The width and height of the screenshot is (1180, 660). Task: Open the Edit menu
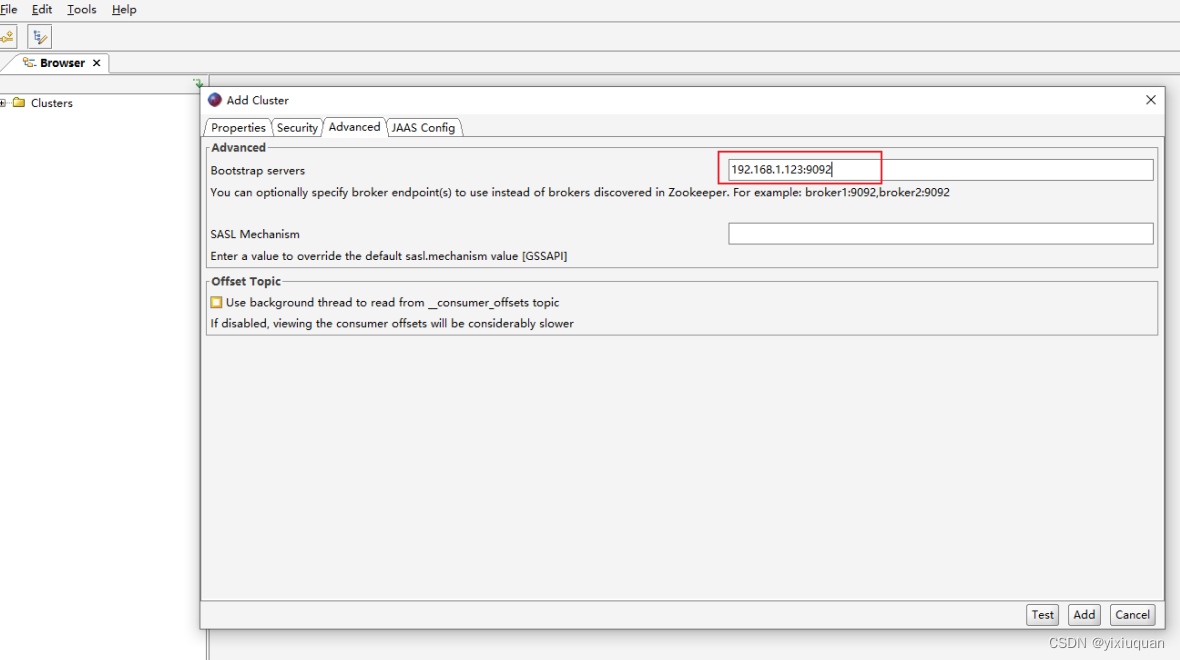[41, 10]
